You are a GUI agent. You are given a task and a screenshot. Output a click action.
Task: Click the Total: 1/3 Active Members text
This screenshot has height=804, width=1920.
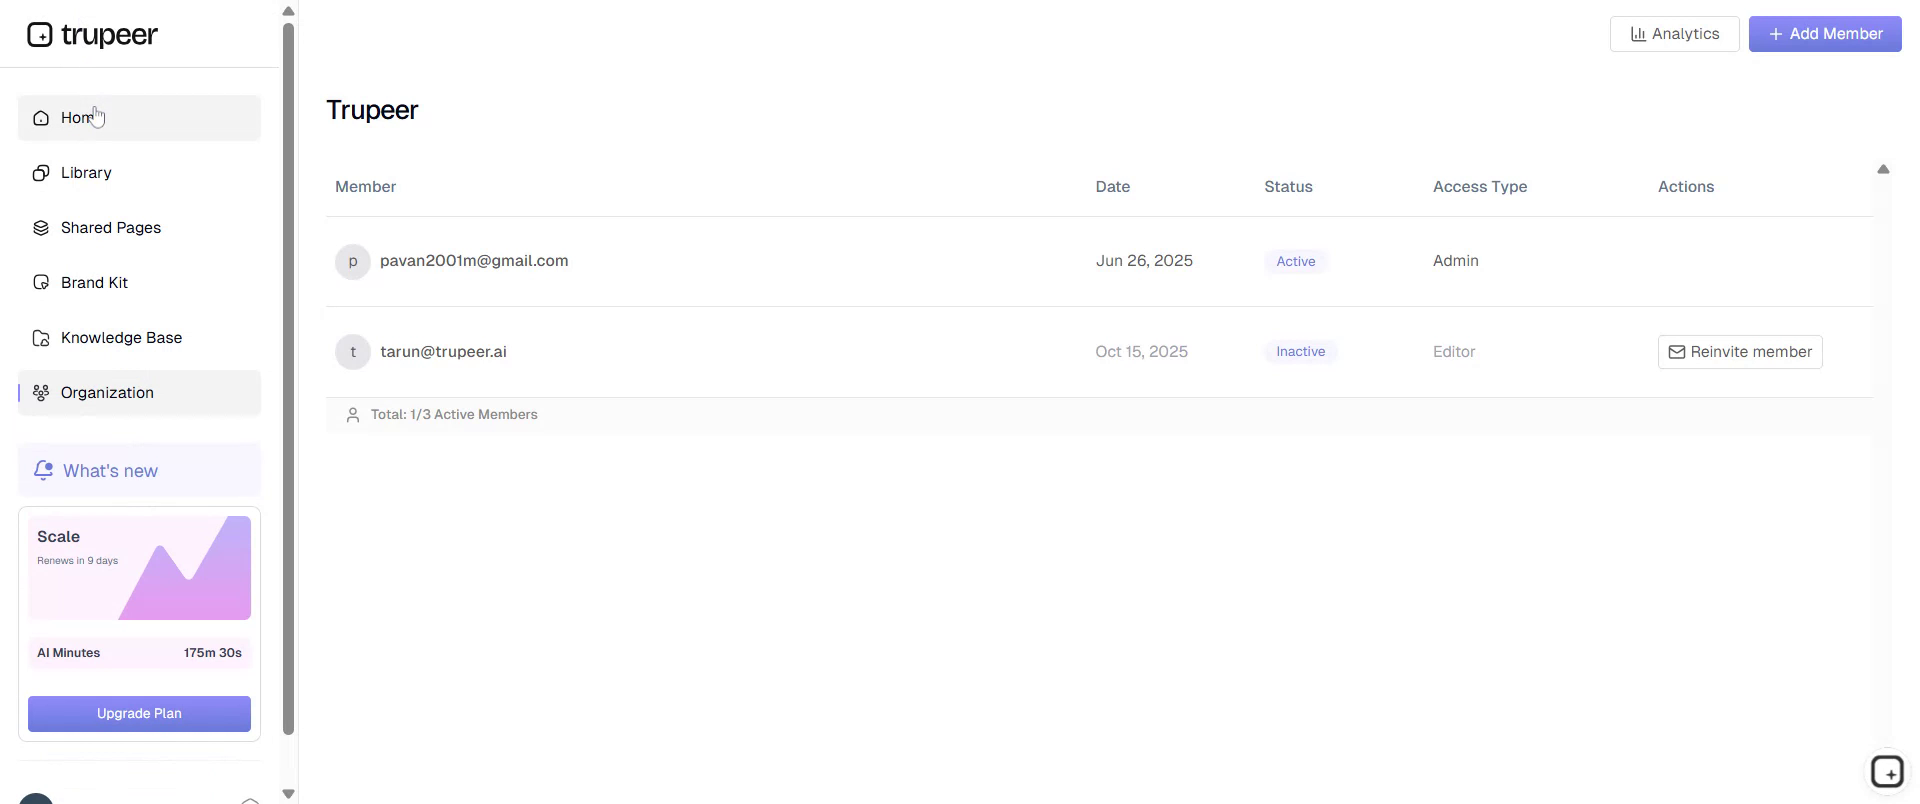point(454,415)
